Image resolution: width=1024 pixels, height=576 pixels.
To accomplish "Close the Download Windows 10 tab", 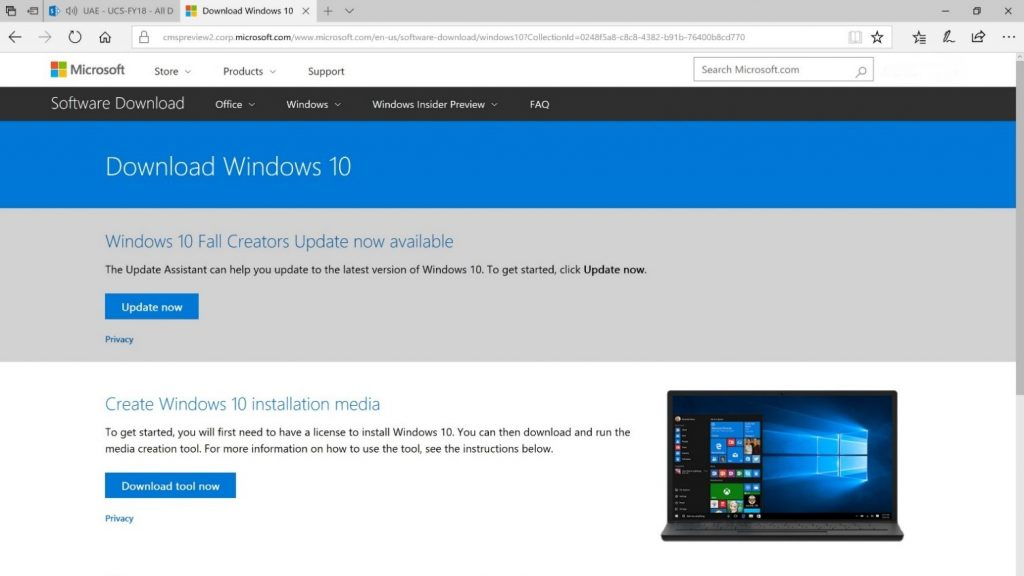I will pos(306,11).
